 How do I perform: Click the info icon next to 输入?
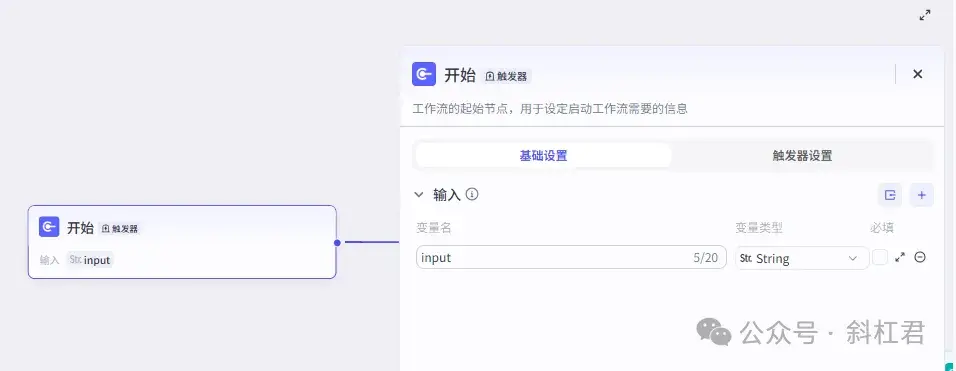click(472, 194)
